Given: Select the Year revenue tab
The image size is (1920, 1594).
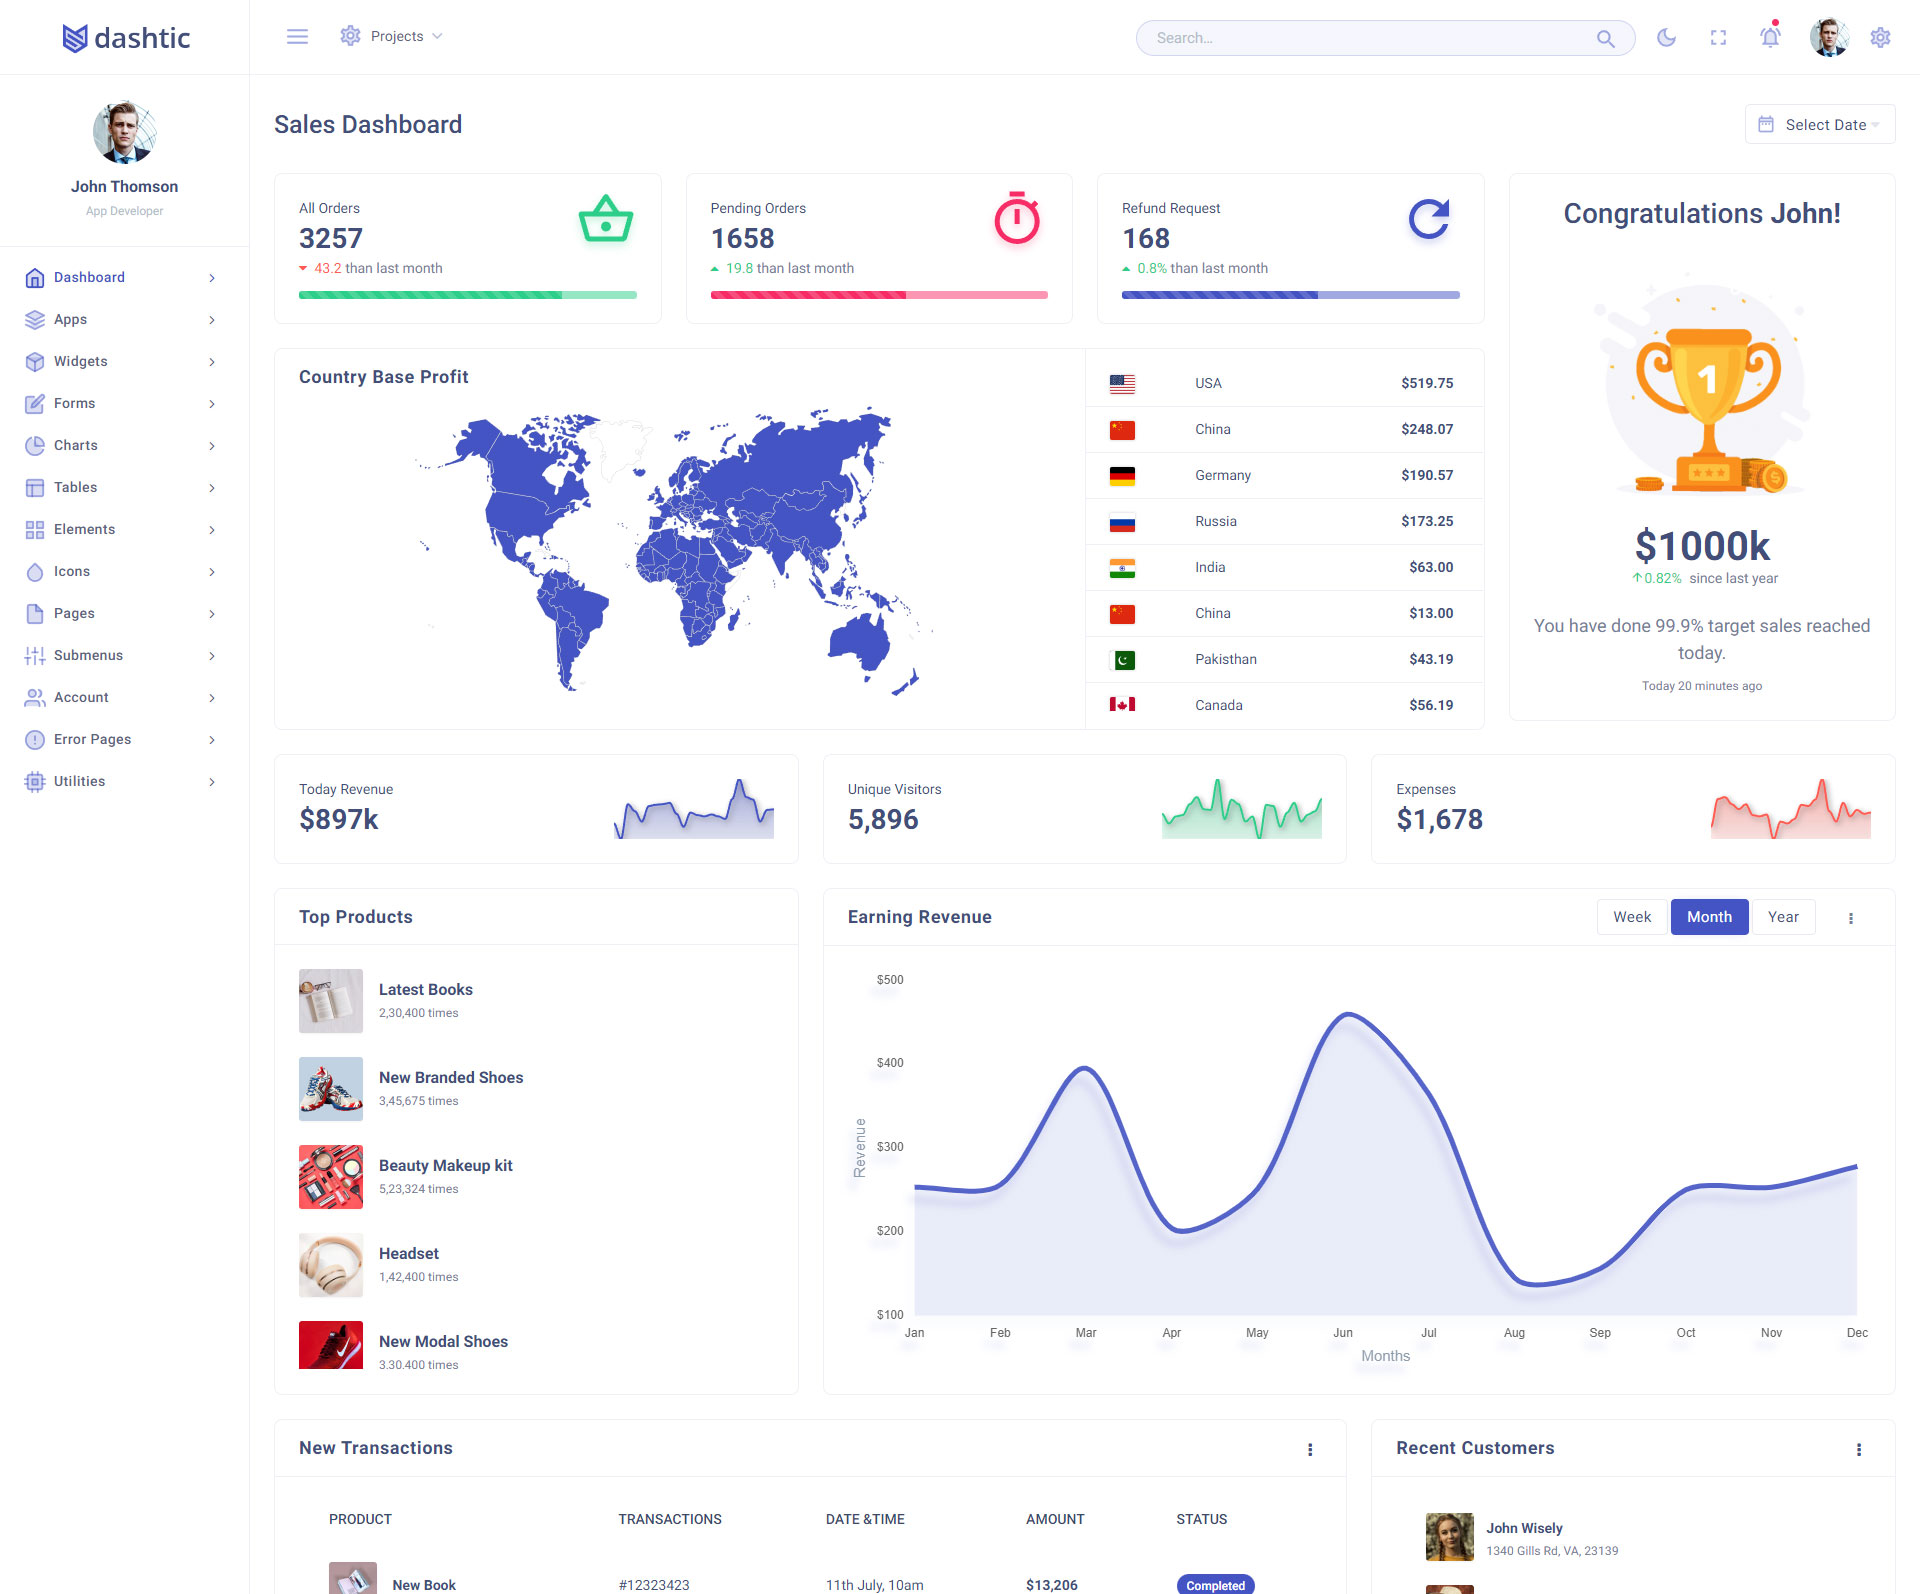Looking at the screenshot, I should pos(1783,917).
